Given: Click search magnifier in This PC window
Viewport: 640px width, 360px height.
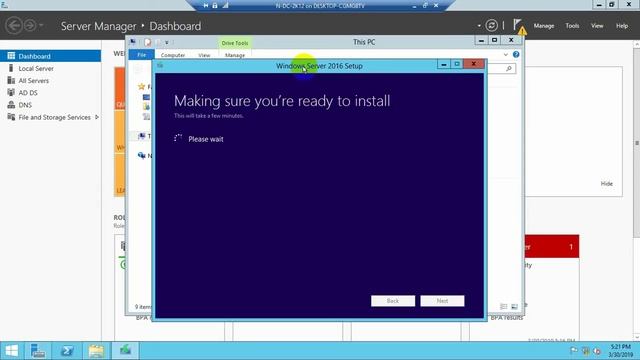Looking at the screenshot, I should (x=509, y=69).
